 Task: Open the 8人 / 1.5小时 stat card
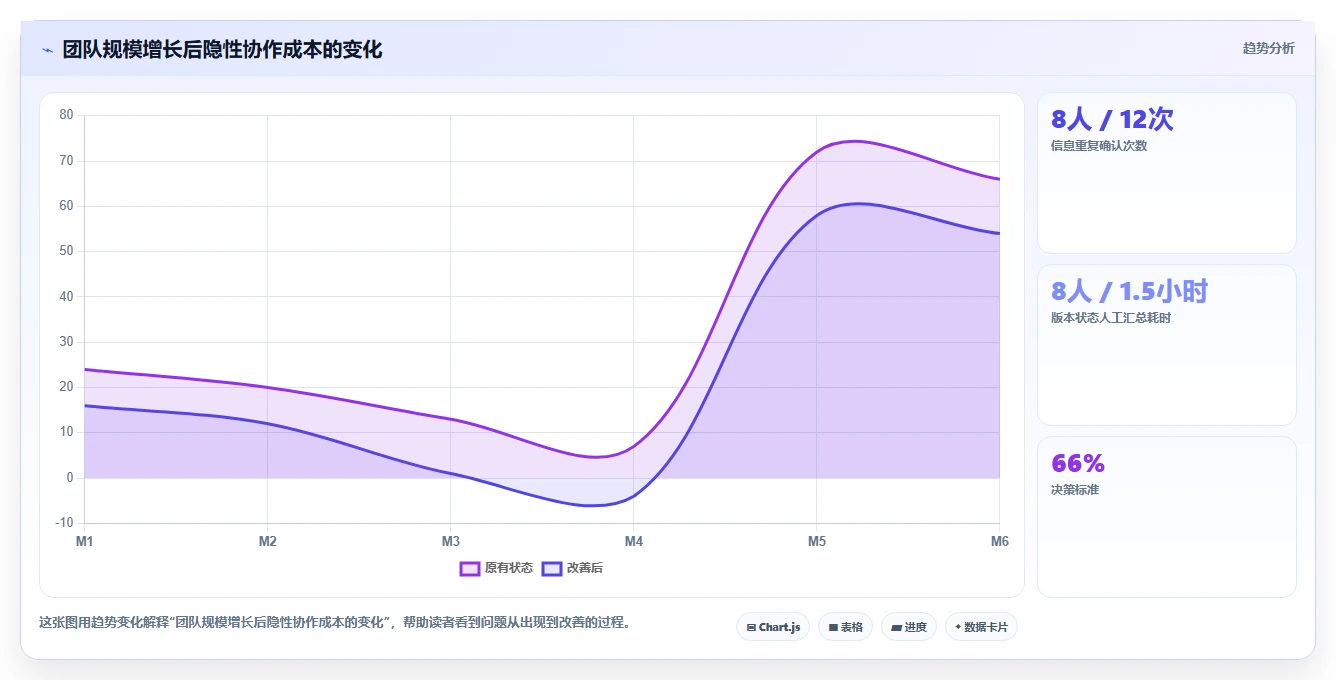pyautogui.click(x=1166, y=345)
